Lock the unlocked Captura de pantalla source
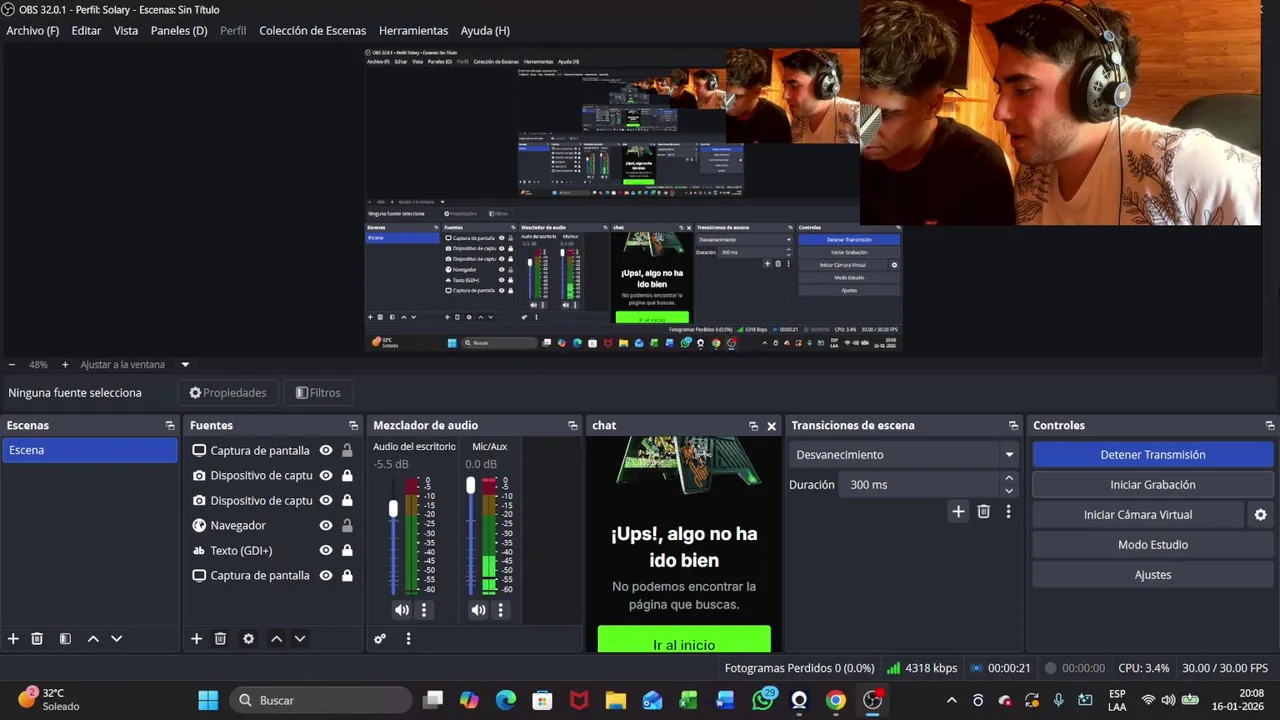 [347, 450]
